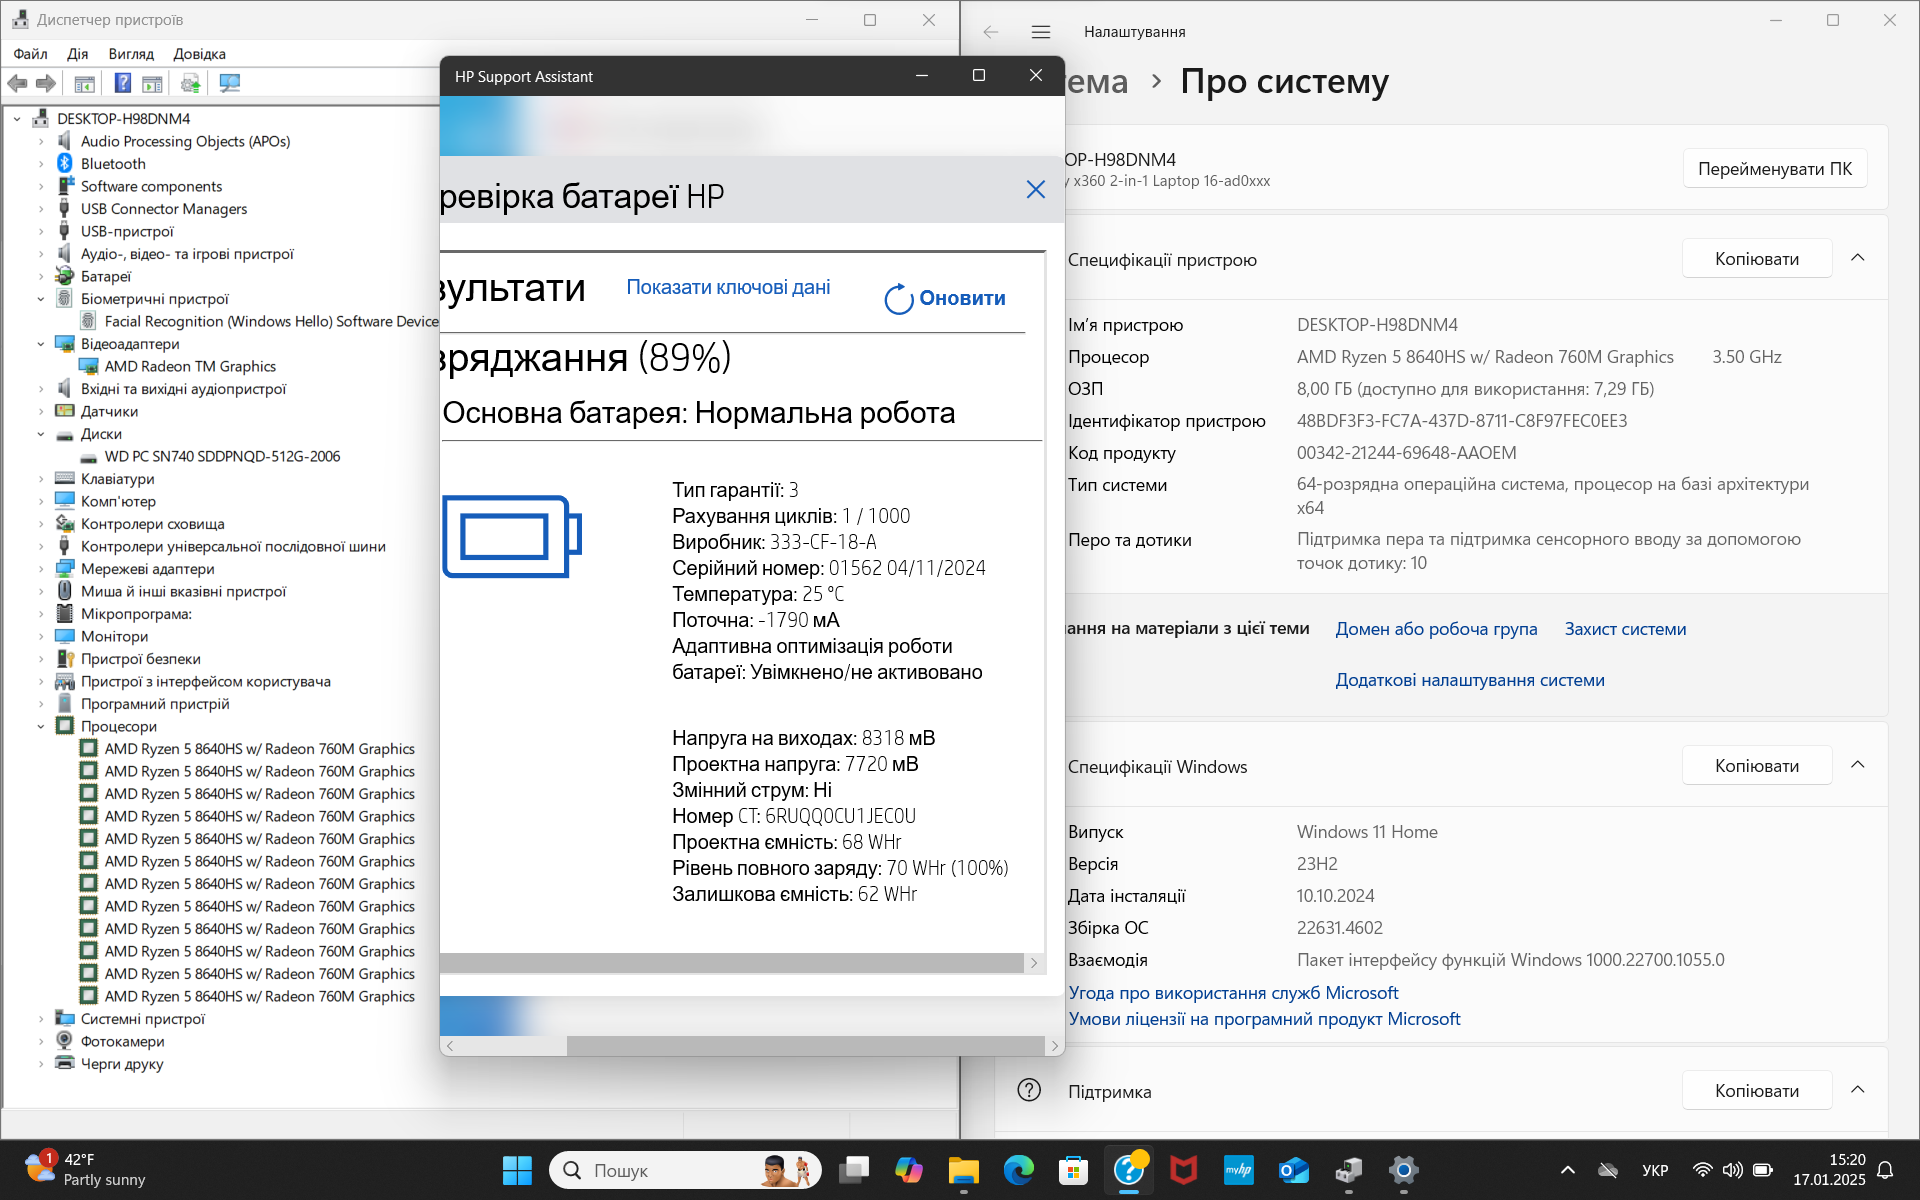Open Help via blue question mark icon
The image size is (1920, 1200).
point(122,83)
